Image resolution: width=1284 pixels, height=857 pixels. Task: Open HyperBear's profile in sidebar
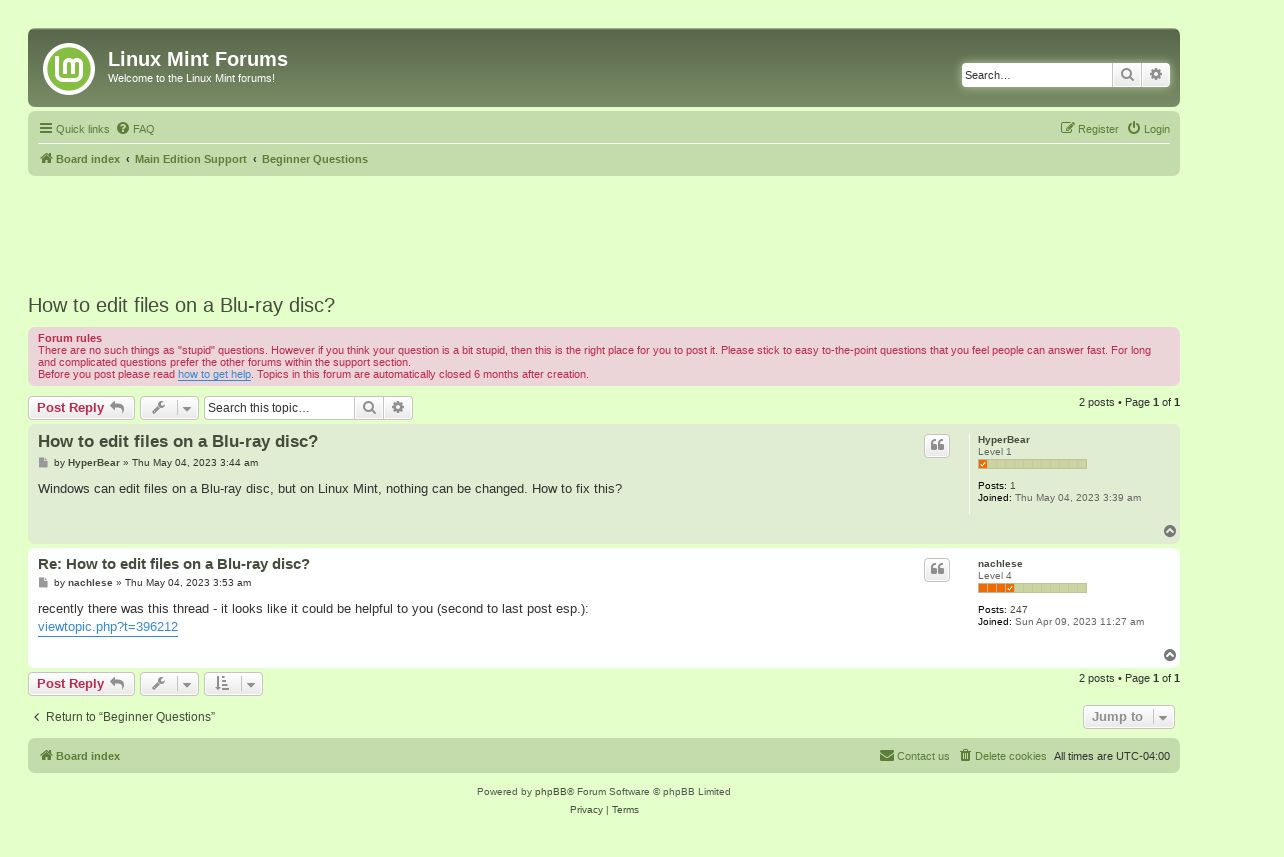(x=1004, y=440)
